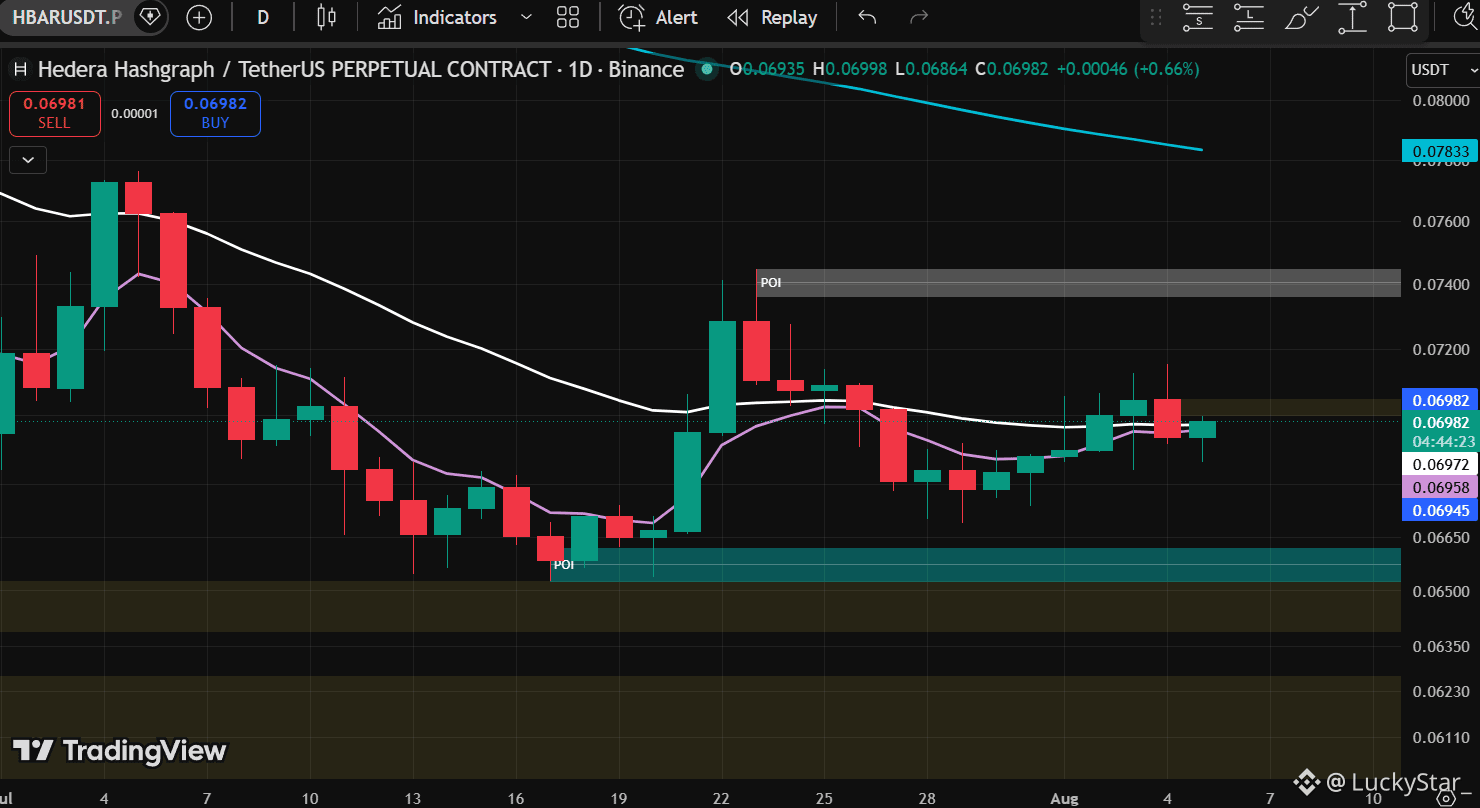Start Bar Replay mode
The height and width of the screenshot is (808, 1480).
coord(772,17)
